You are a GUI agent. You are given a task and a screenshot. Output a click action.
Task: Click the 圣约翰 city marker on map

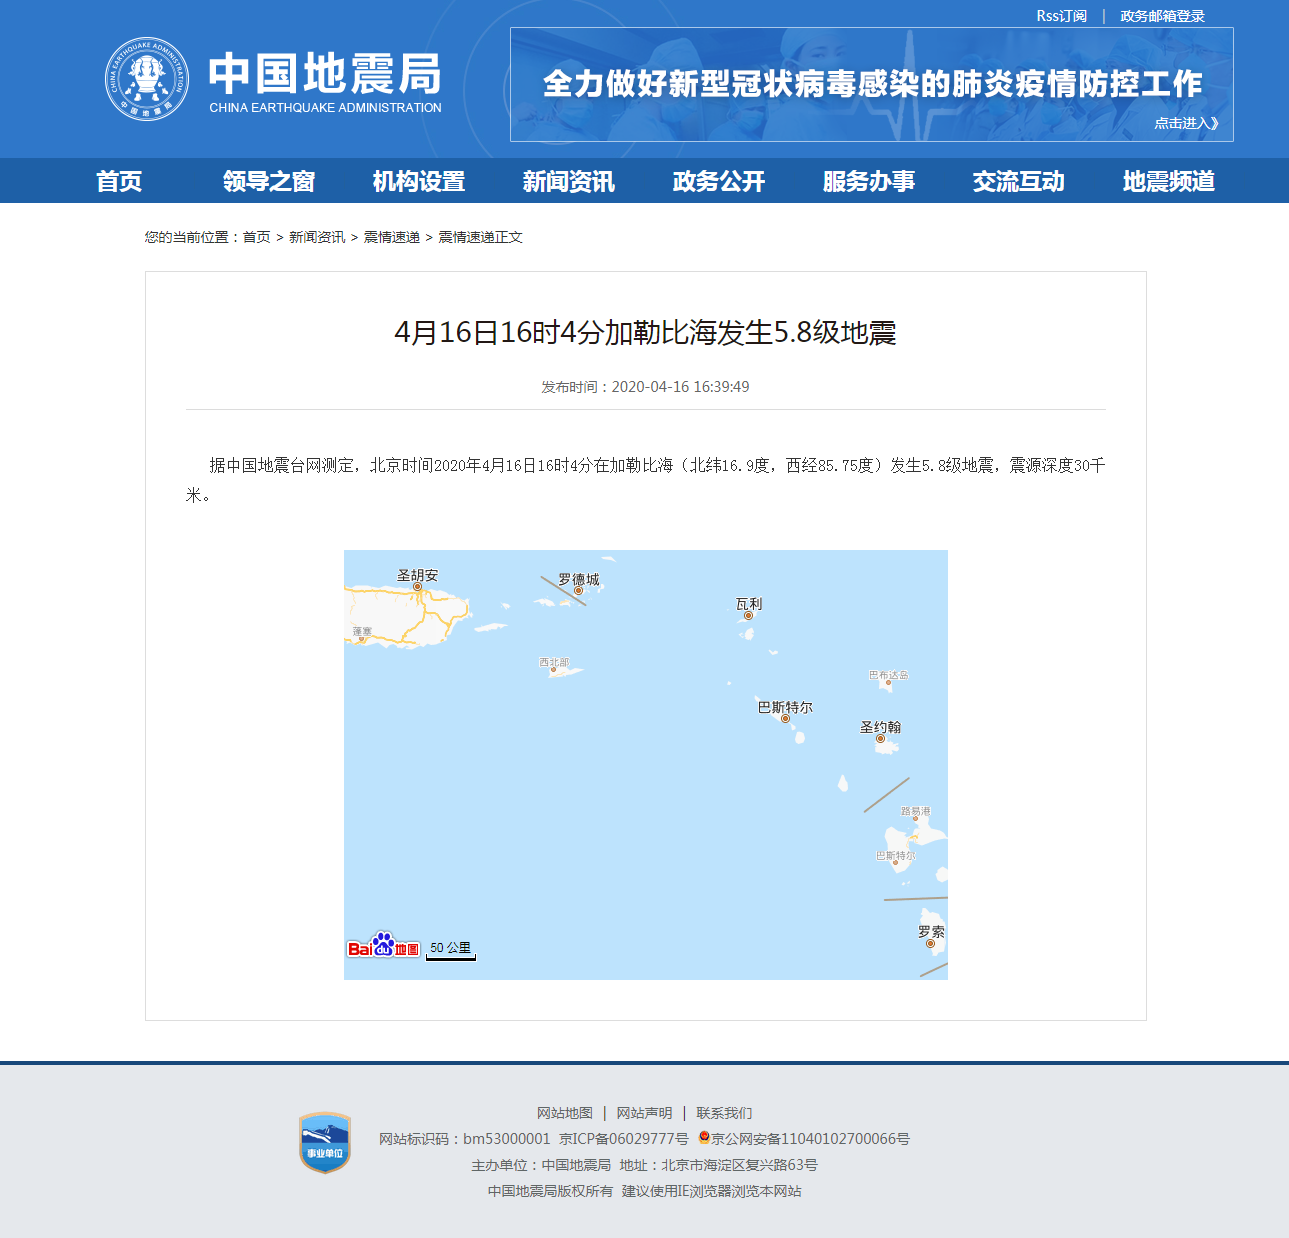pos(880,739)
